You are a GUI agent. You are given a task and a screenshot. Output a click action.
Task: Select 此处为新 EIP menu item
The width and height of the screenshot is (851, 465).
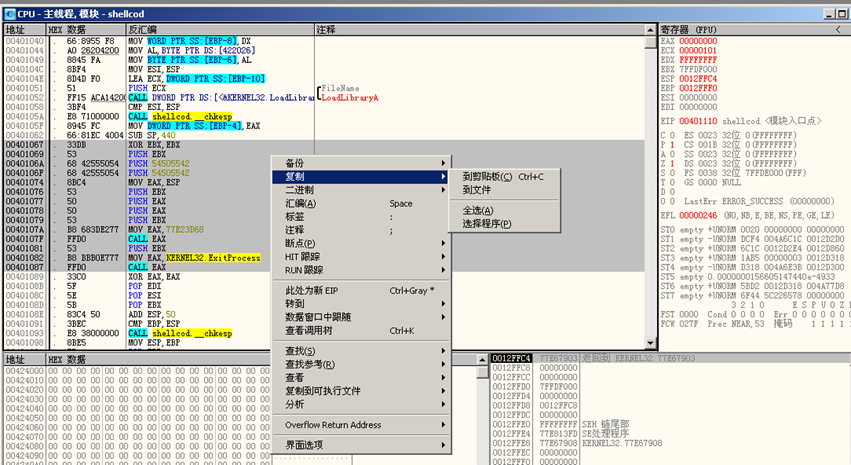pos(361,290)
